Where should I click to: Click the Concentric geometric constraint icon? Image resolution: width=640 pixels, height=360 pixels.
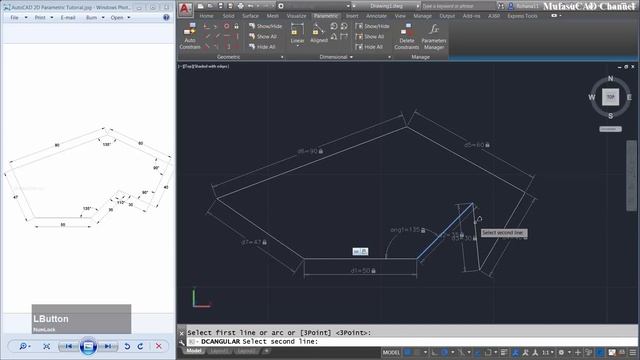point(227,26)
